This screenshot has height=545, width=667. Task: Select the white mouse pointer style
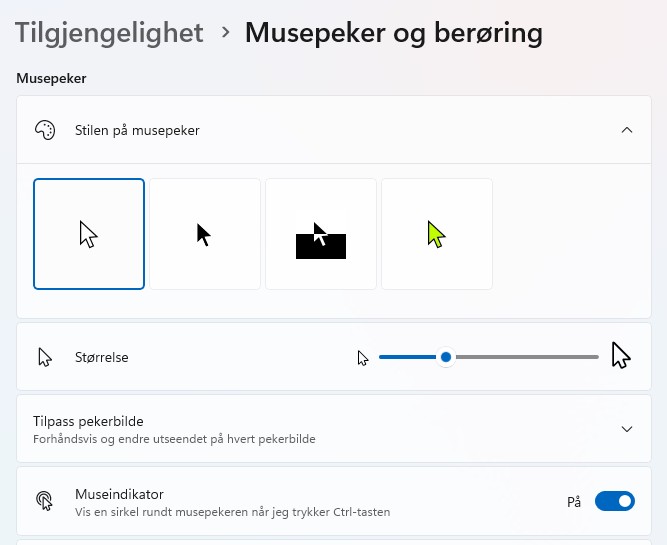89,234
